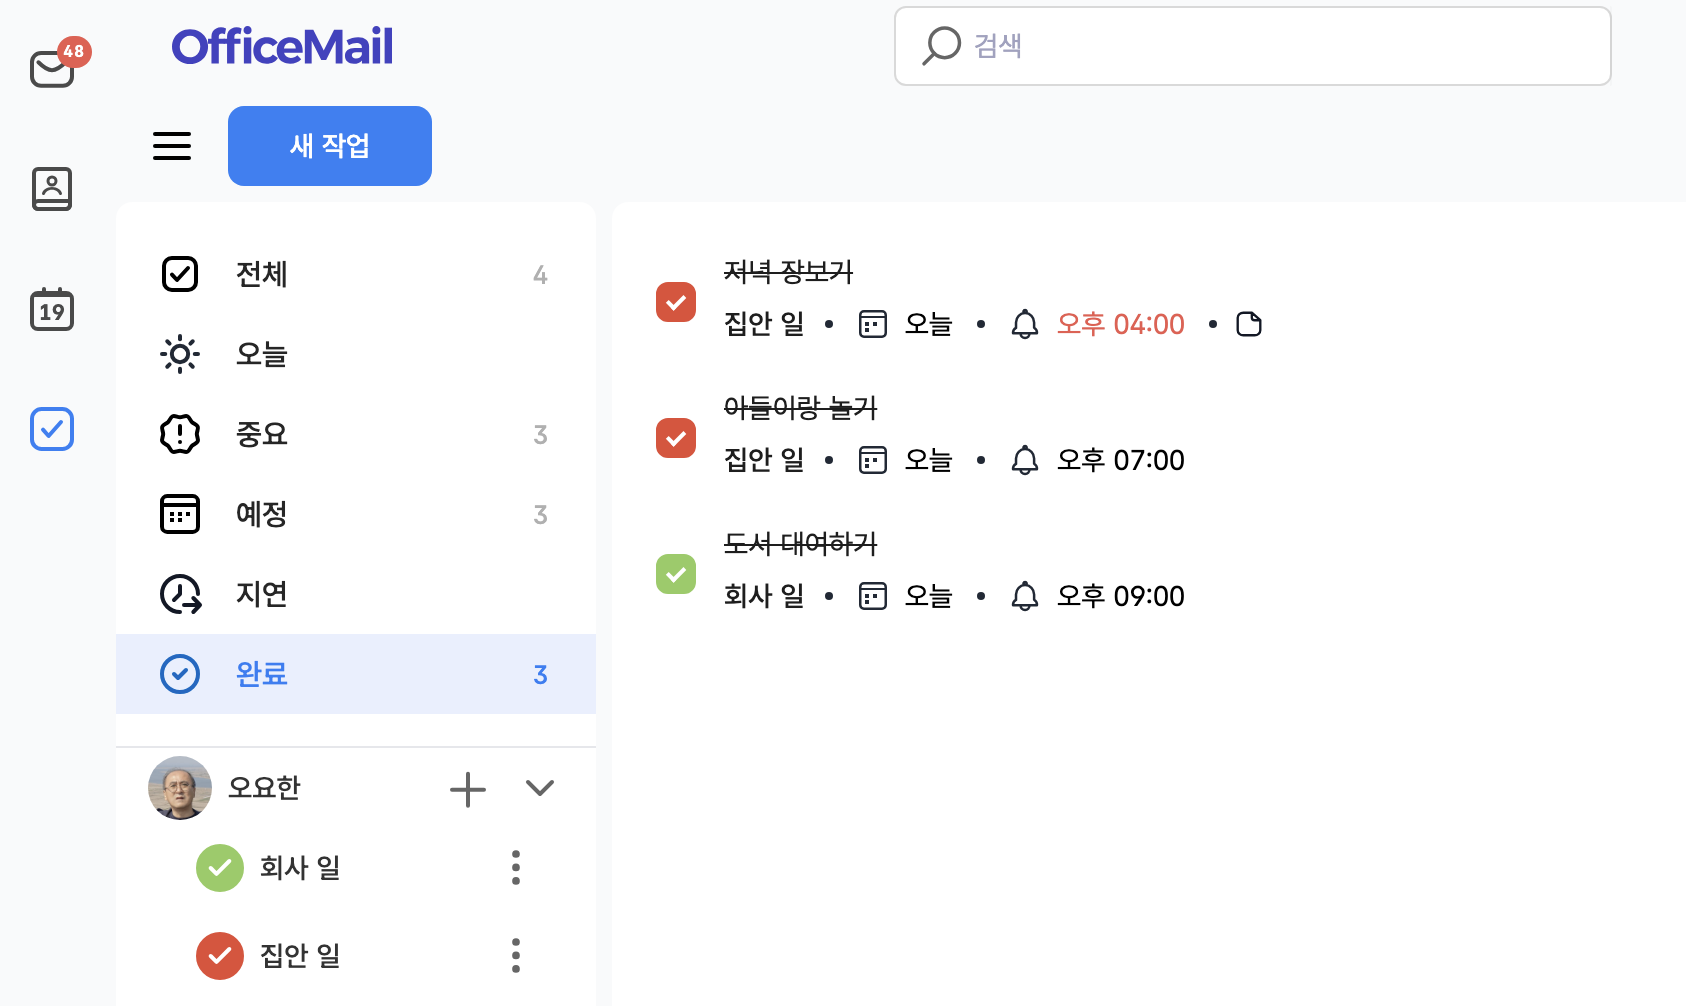Click the exclamation badge icon for 중요

(180, 434)
